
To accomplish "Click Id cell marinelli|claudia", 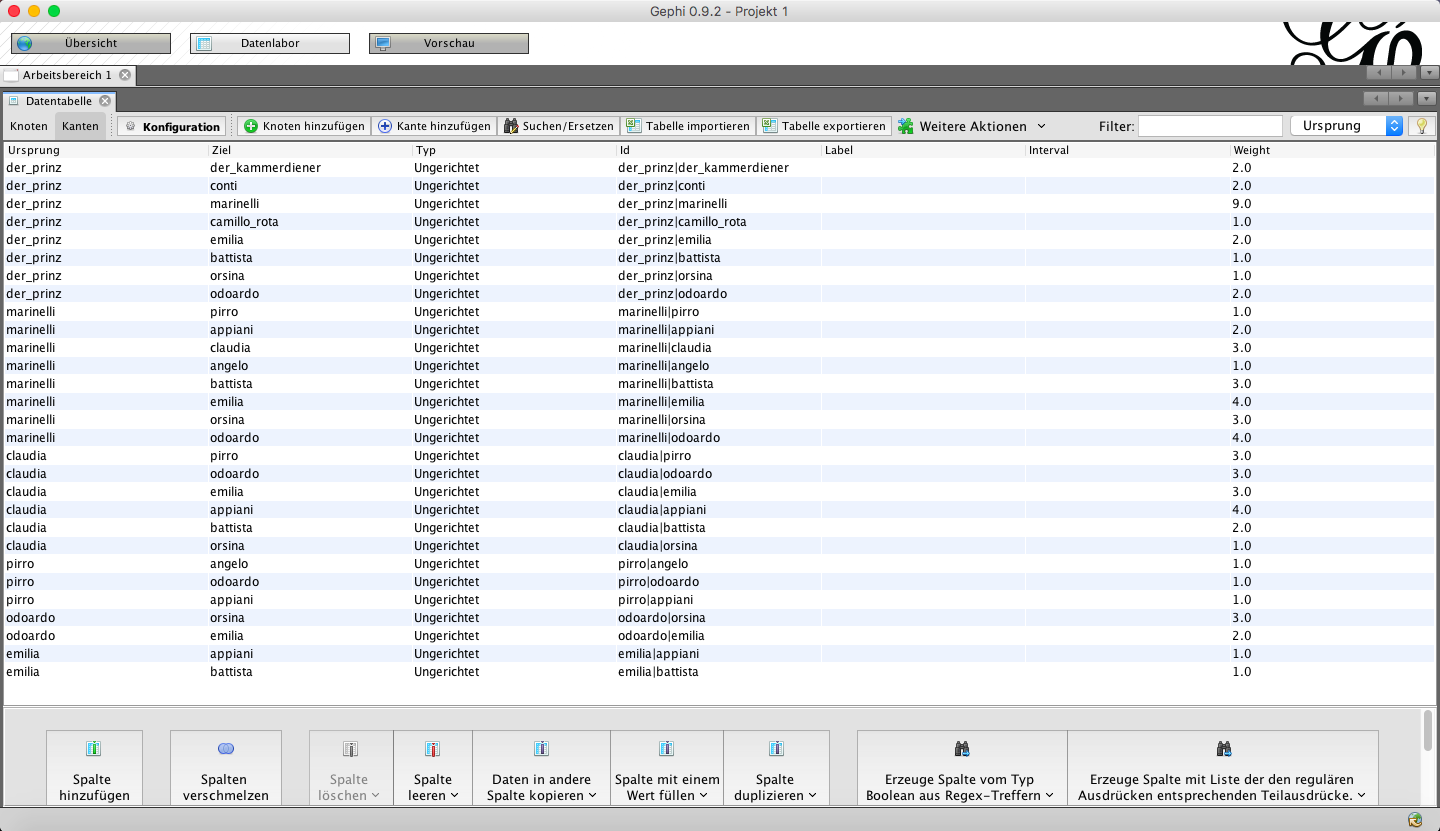I will [718, 348].
